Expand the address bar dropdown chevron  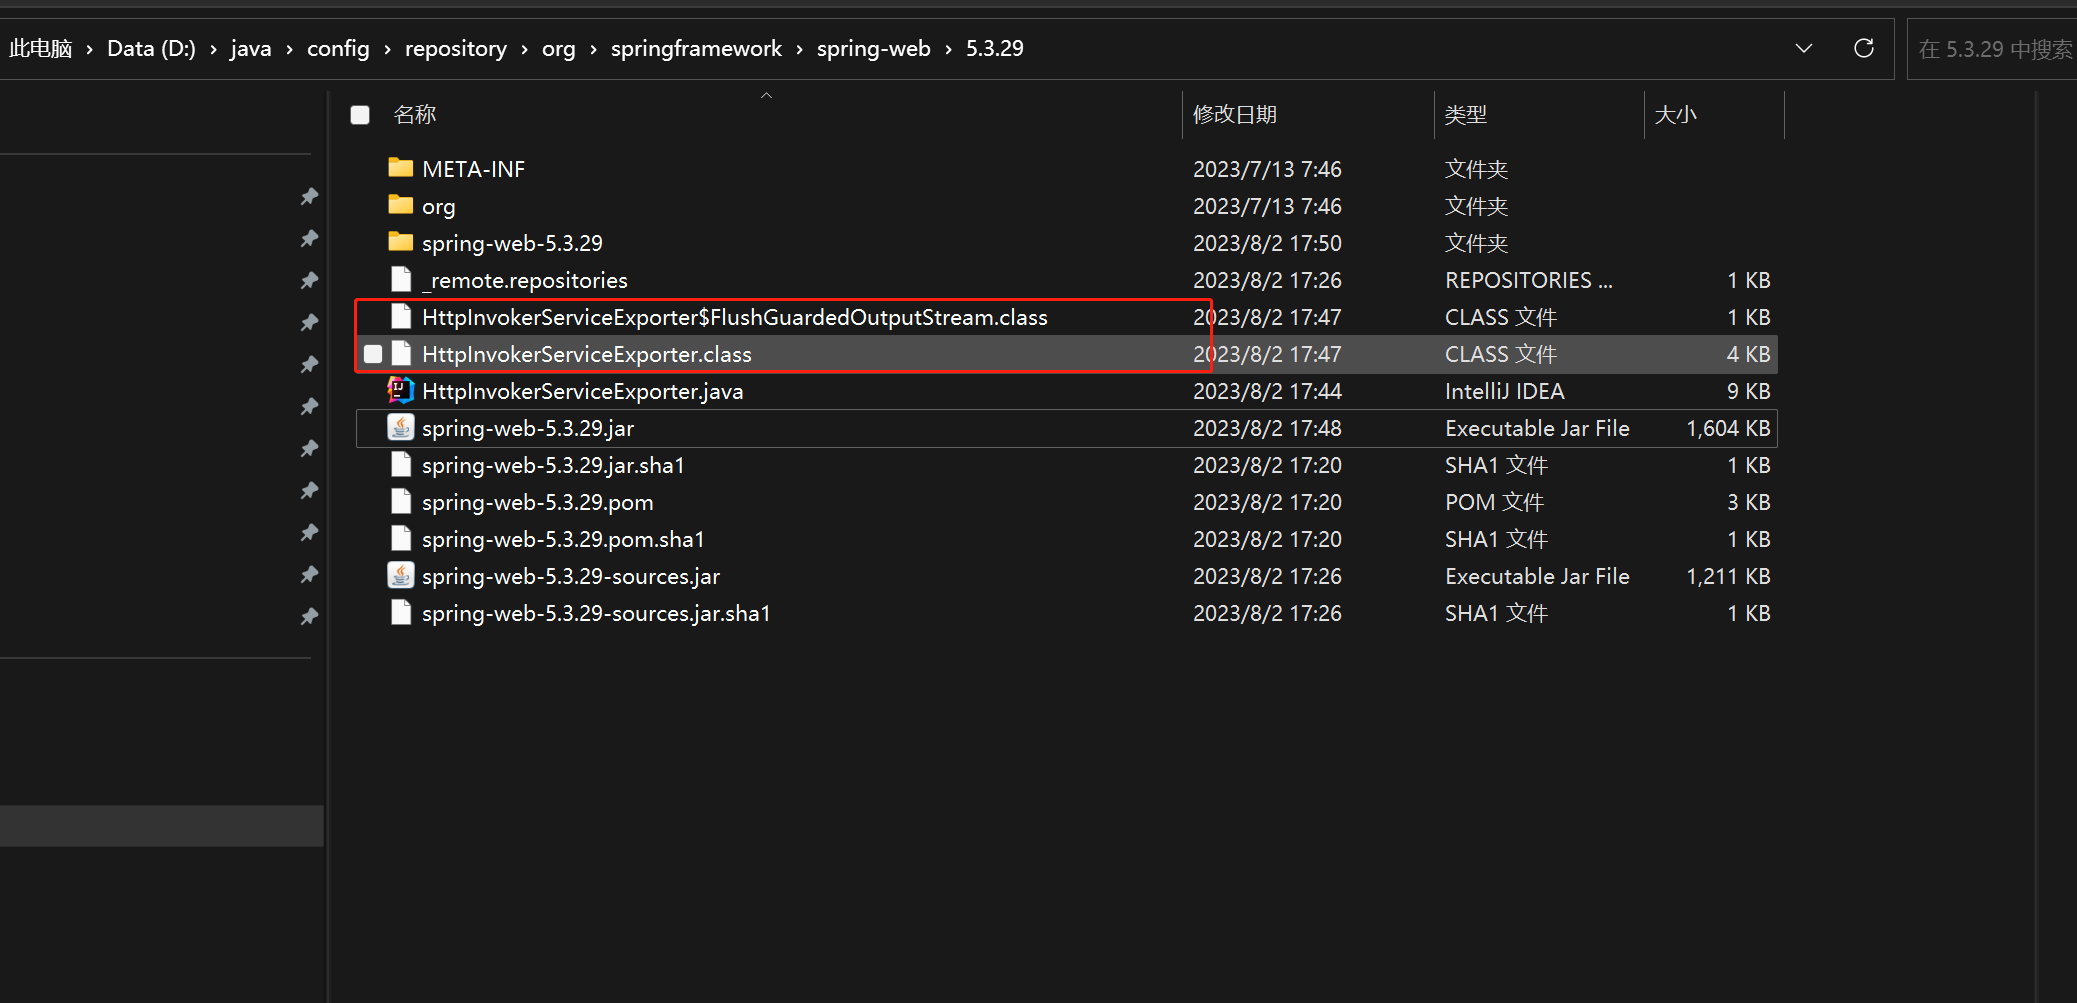coord(1803,48)
